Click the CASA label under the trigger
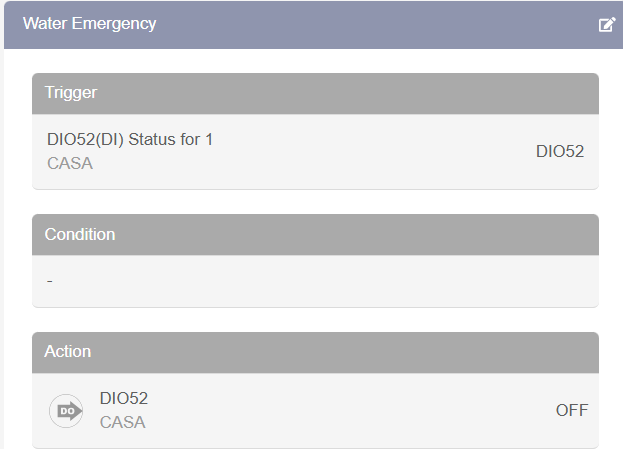The image size is (623, 449). click(70, 163)
